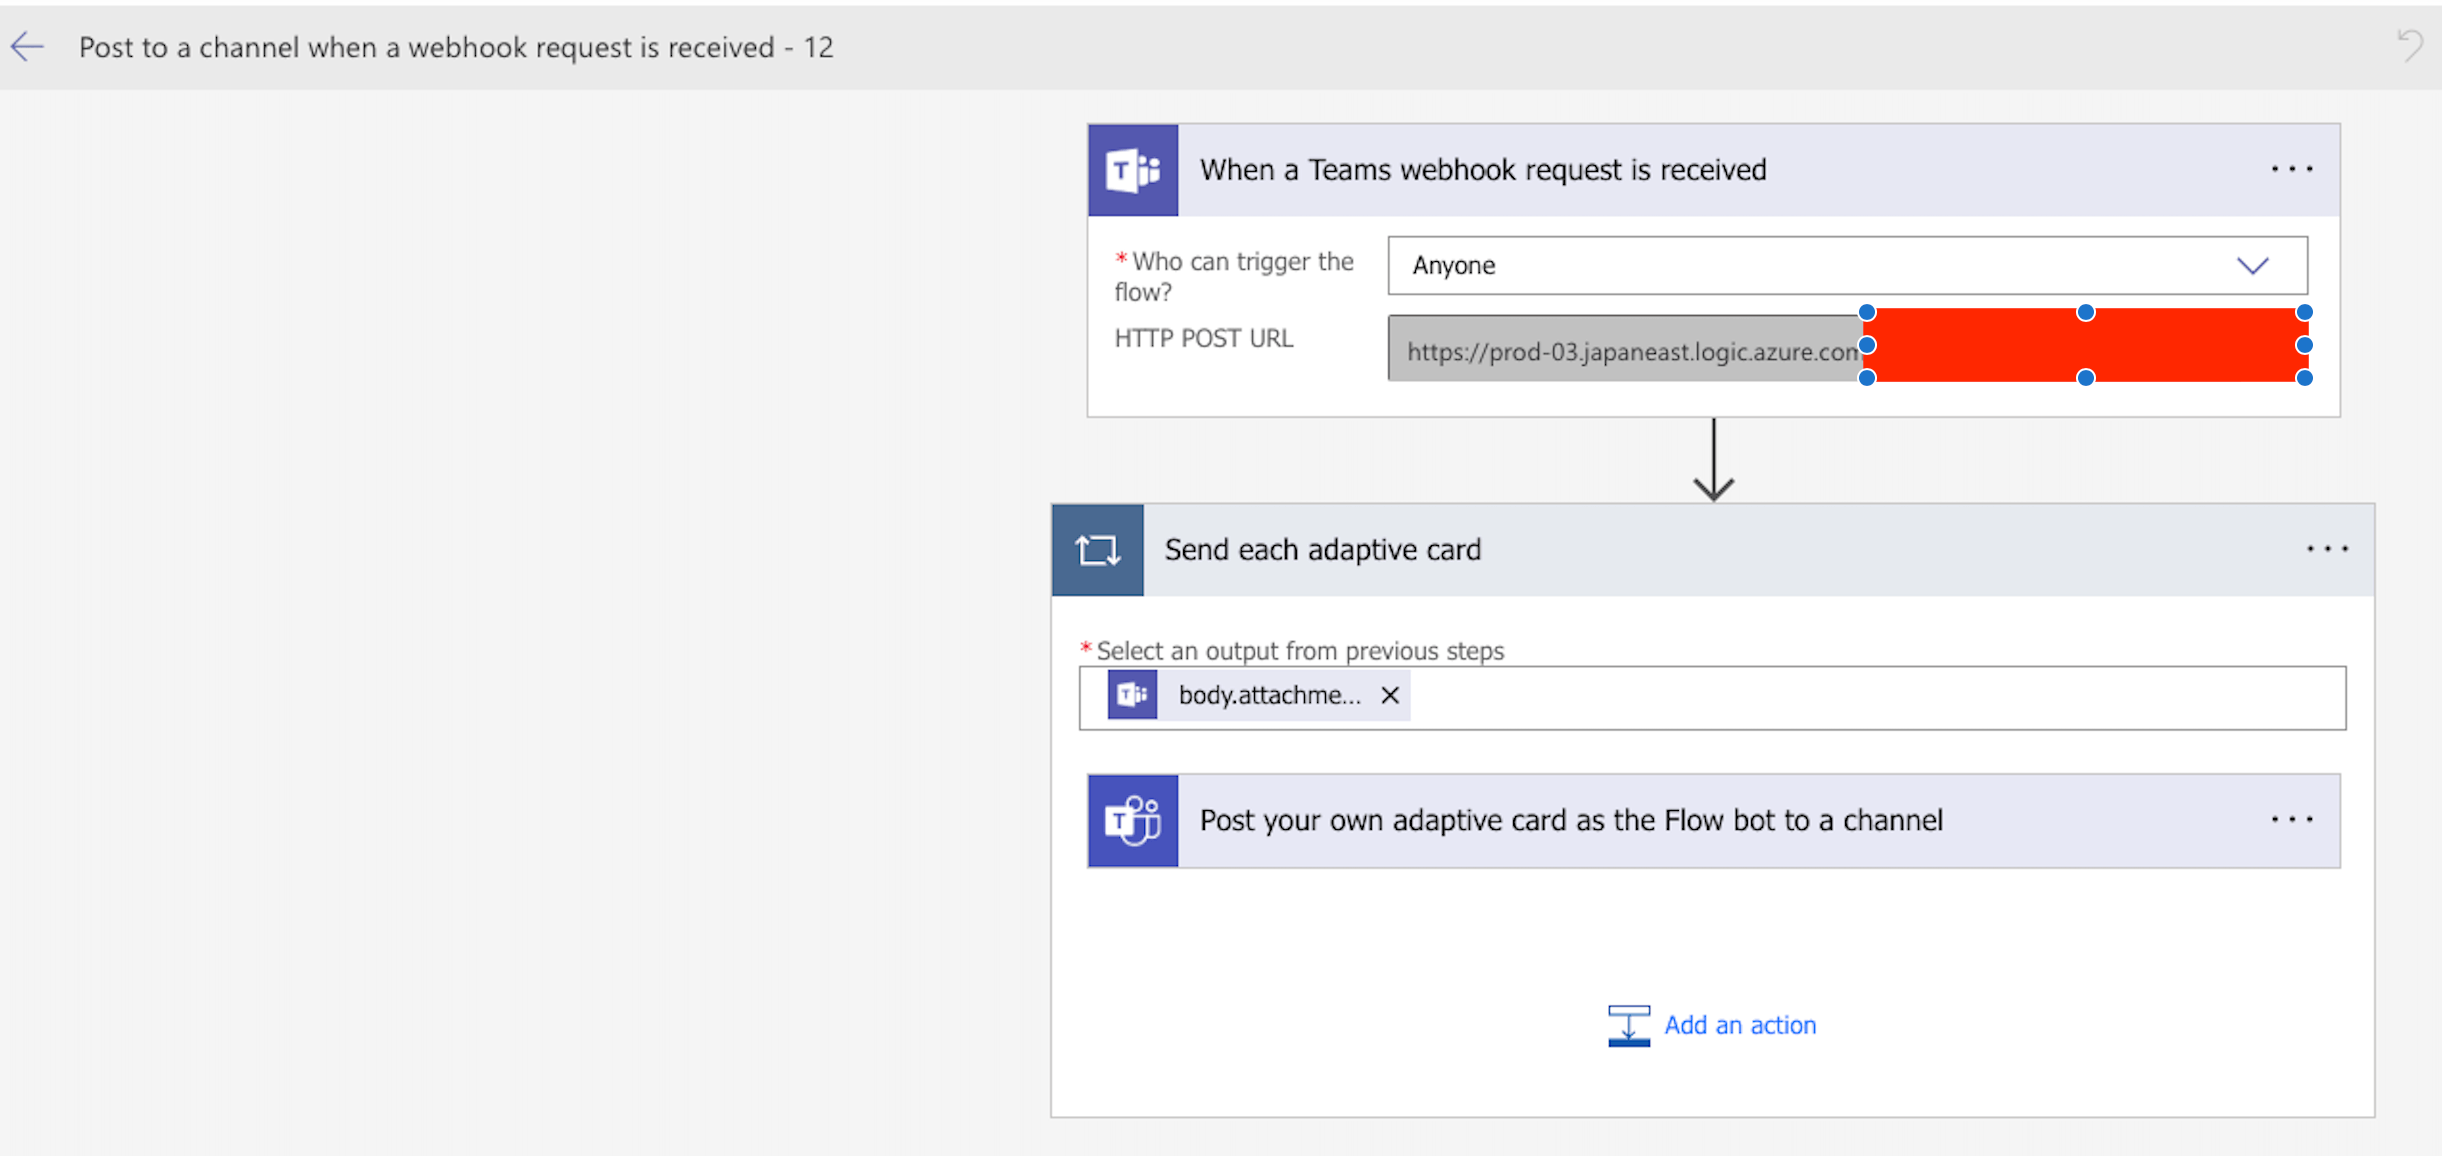Image resolution: width=2442 pixels, height=1156 pixels.
Task: Open the 'Who can trigger the flow?' dropdown
Action: coord(1800,265)
